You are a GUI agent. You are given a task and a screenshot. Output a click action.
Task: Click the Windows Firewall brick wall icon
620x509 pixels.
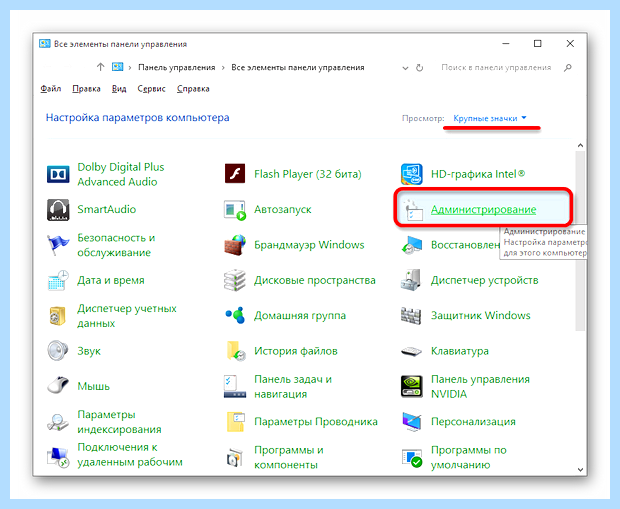[x=235, y=245]
